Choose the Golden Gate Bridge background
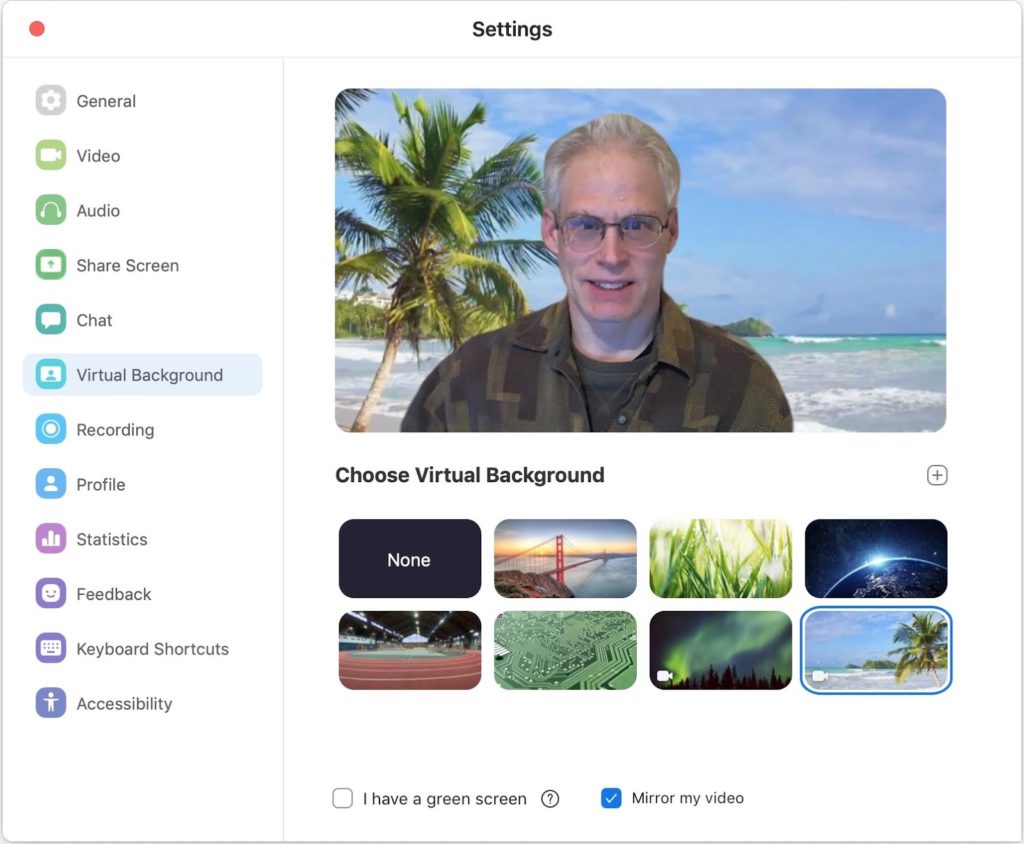 [x=565, y=559]
